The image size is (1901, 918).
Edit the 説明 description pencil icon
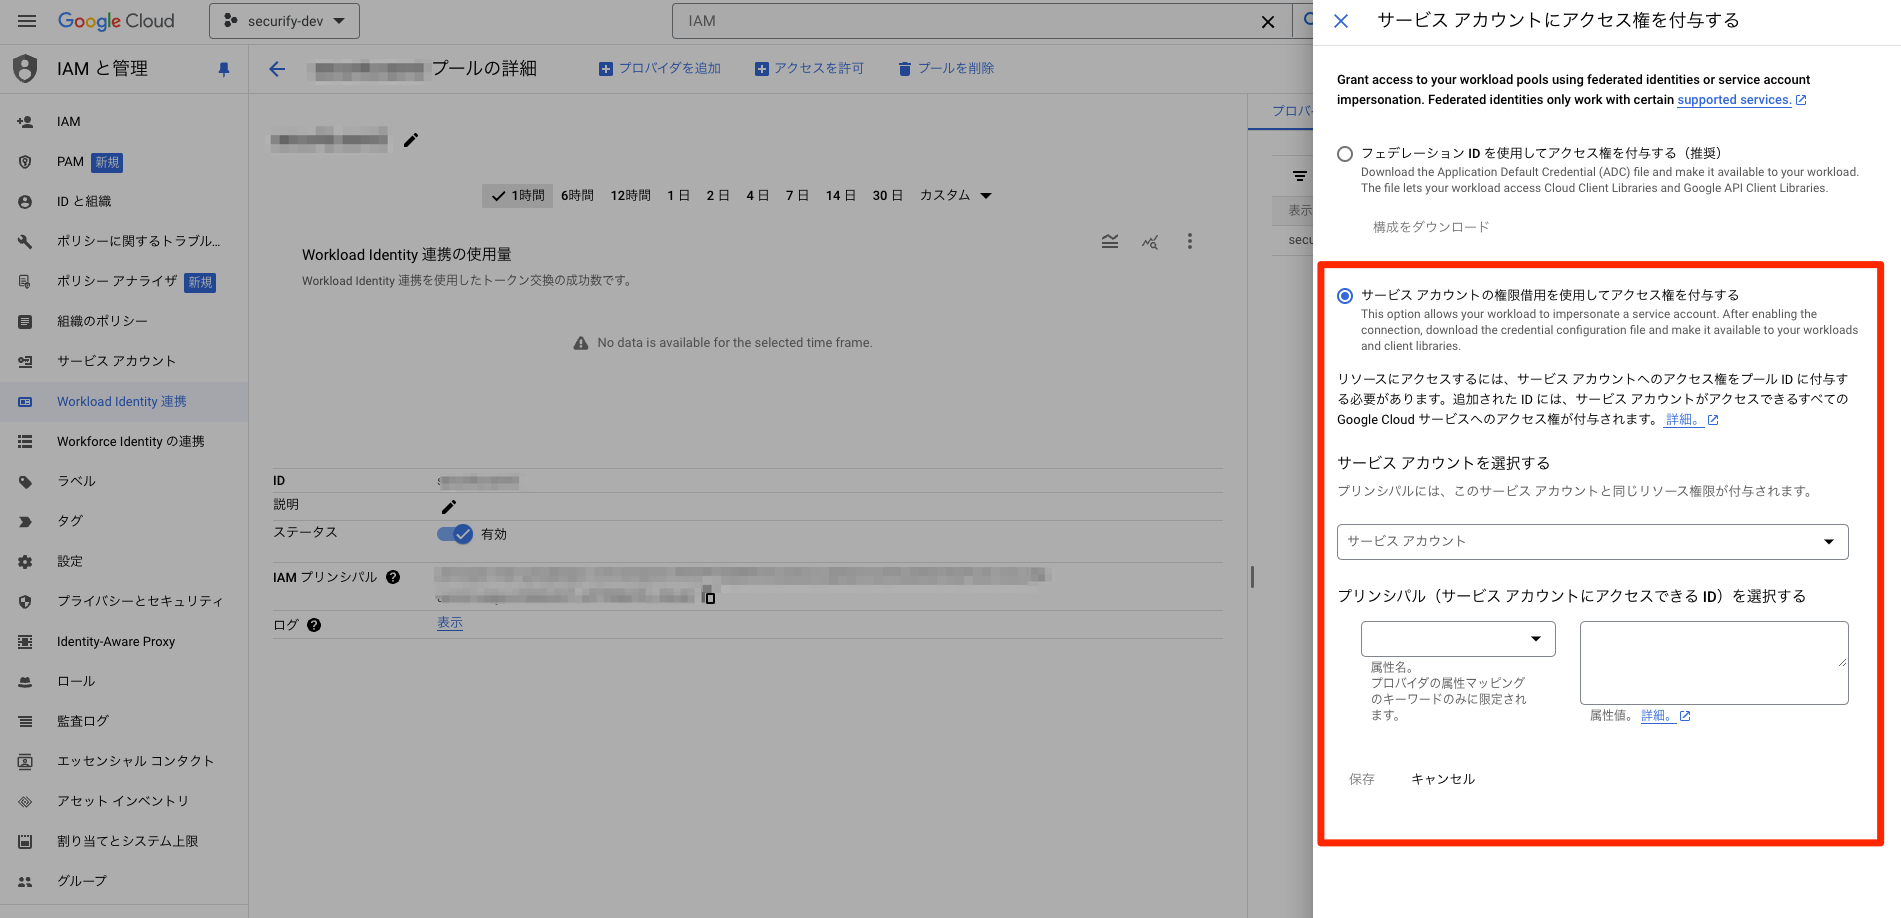click(x=449, y=507)
